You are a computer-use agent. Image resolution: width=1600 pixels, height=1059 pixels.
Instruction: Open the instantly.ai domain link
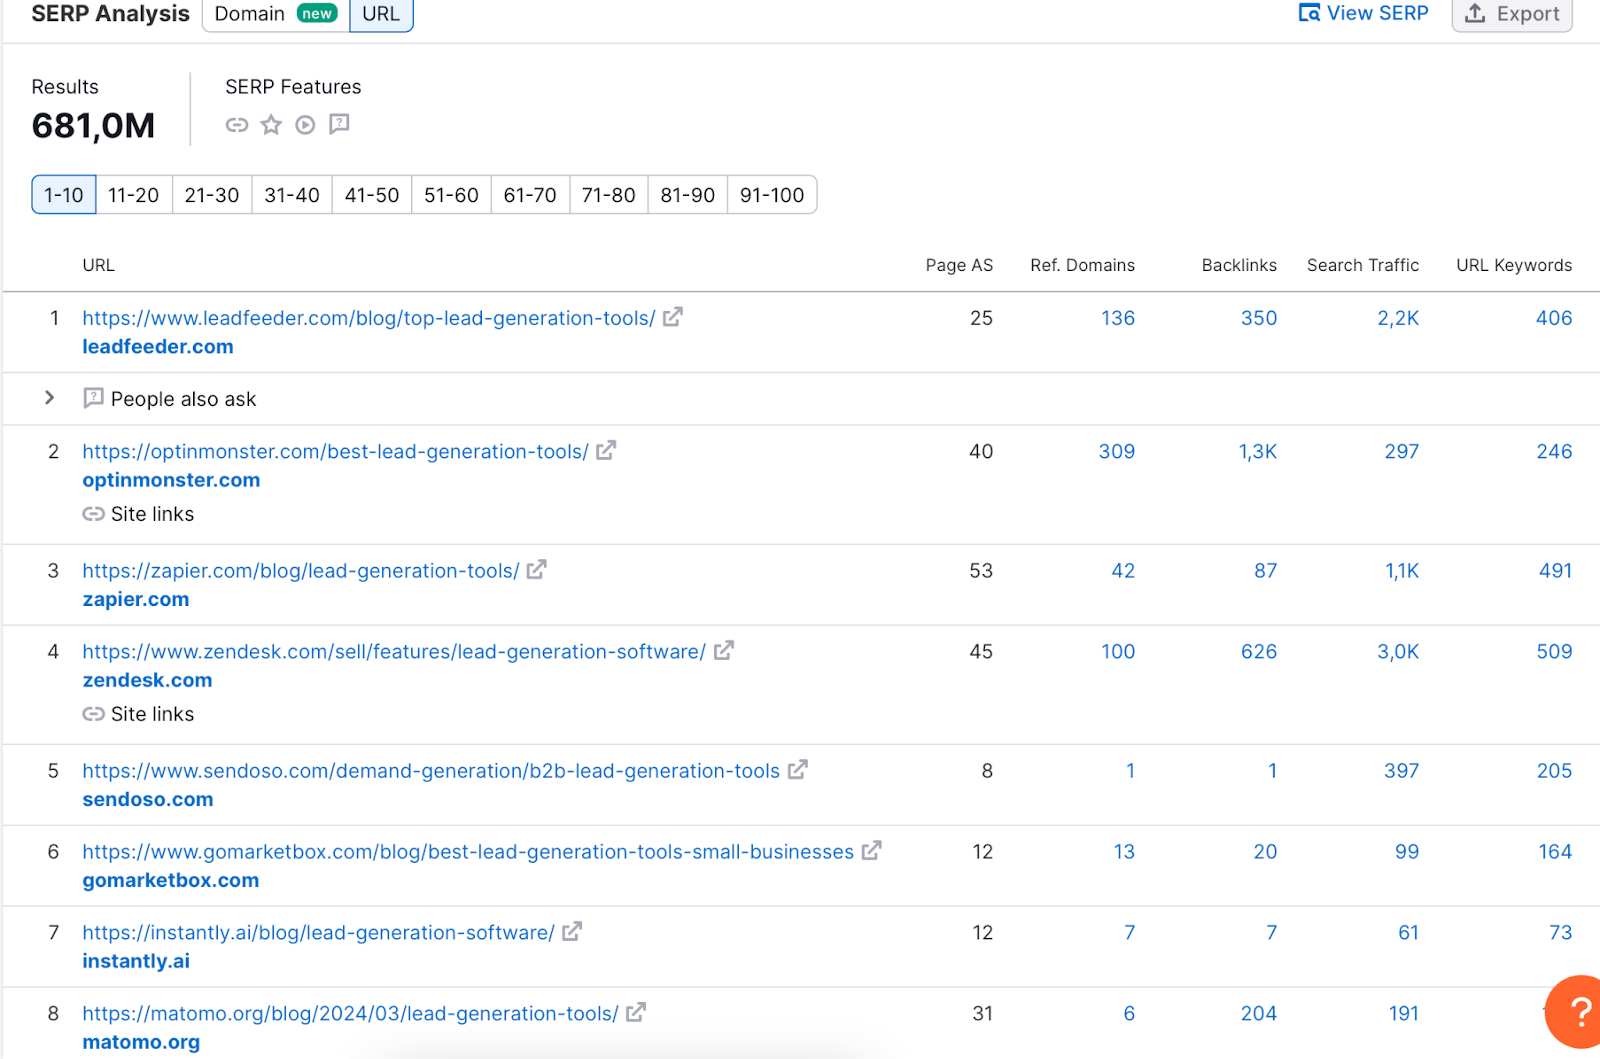pos(136,961)
